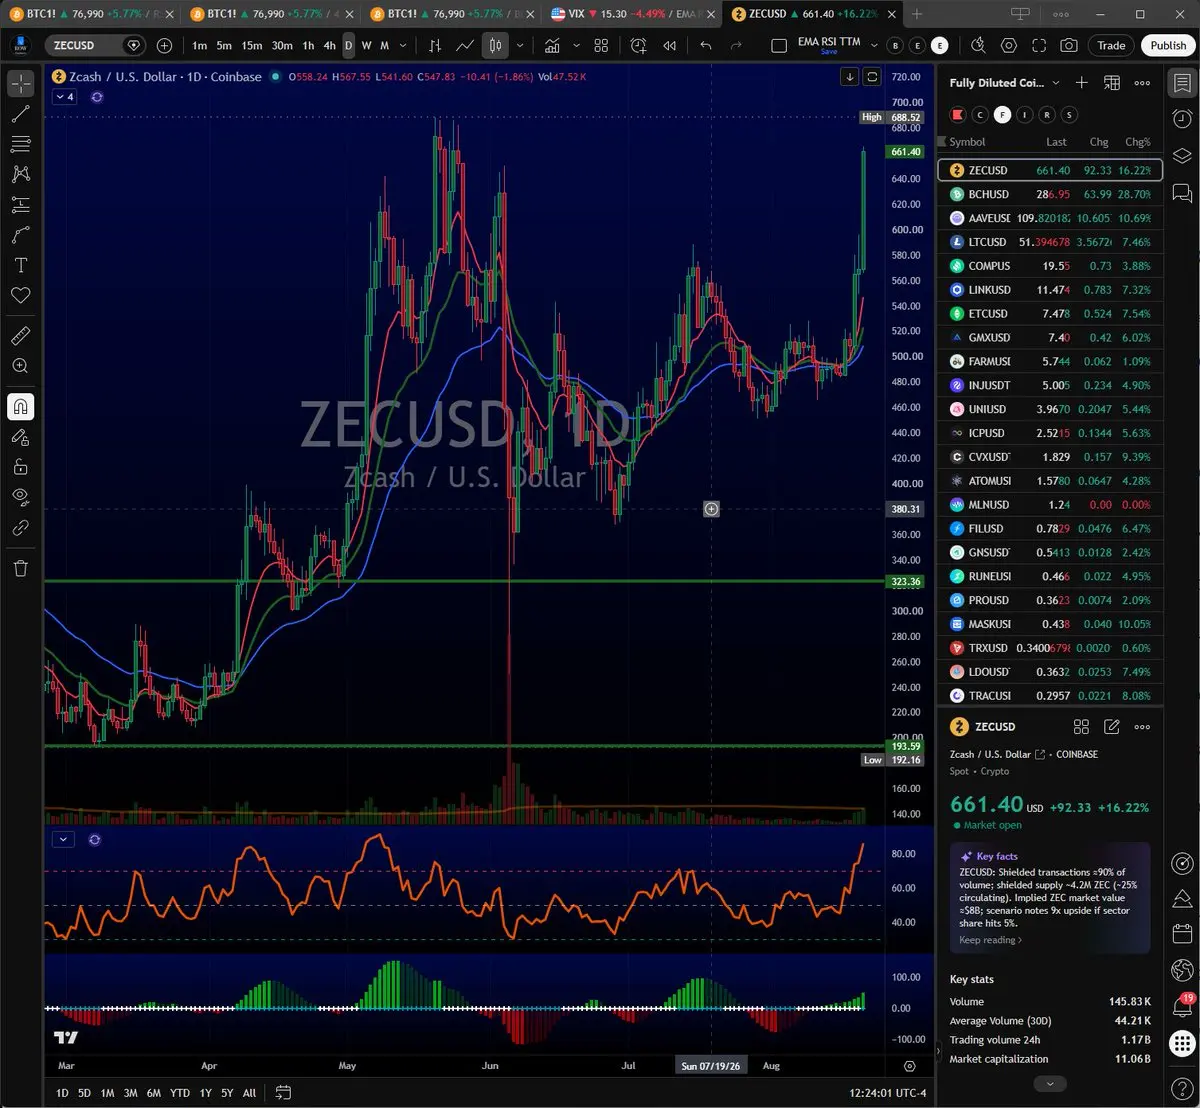Screen dimensions: 1200x1108
Task: Select the red flag watchlist filter
Action: pos(957,115)
